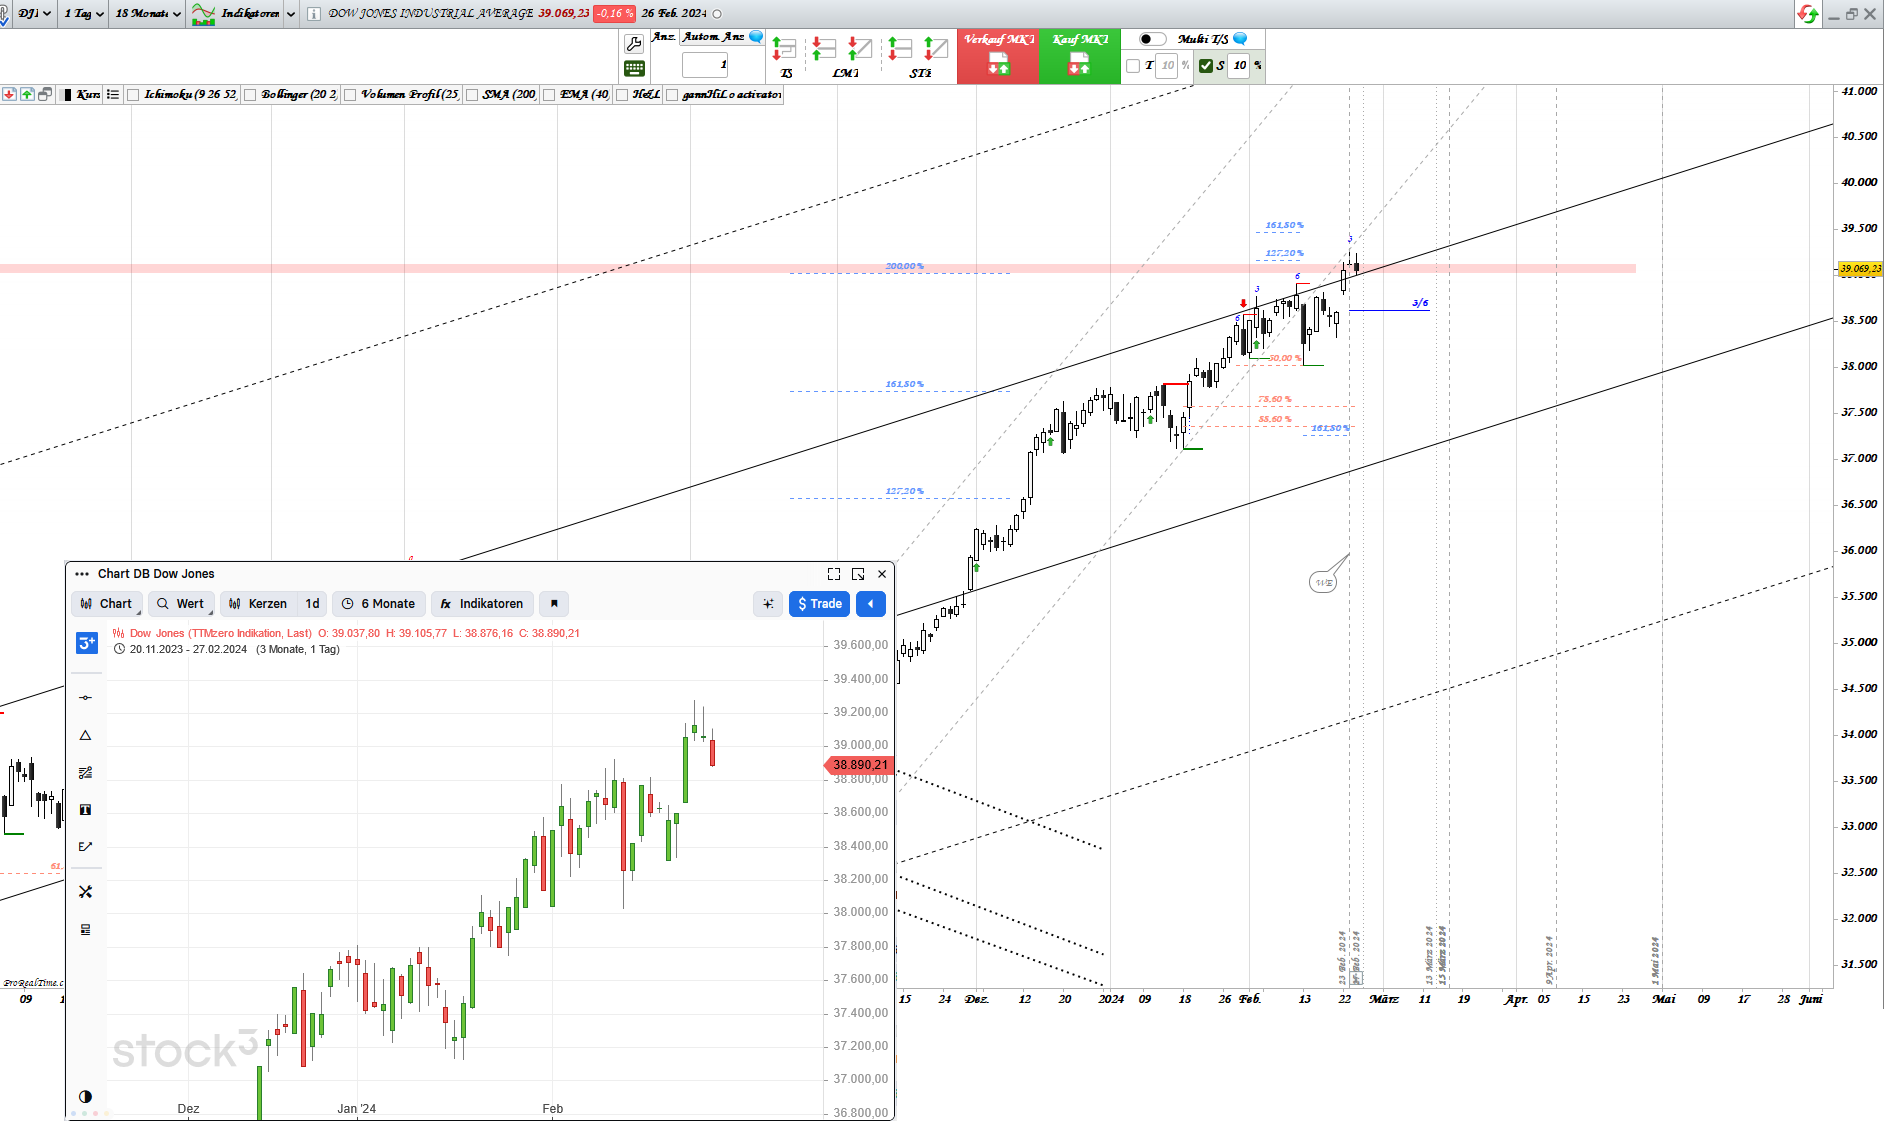The image size is (1888, 1138).
Task: Enable the EMA (40) indicator checkbox
Action: [549, 95]
